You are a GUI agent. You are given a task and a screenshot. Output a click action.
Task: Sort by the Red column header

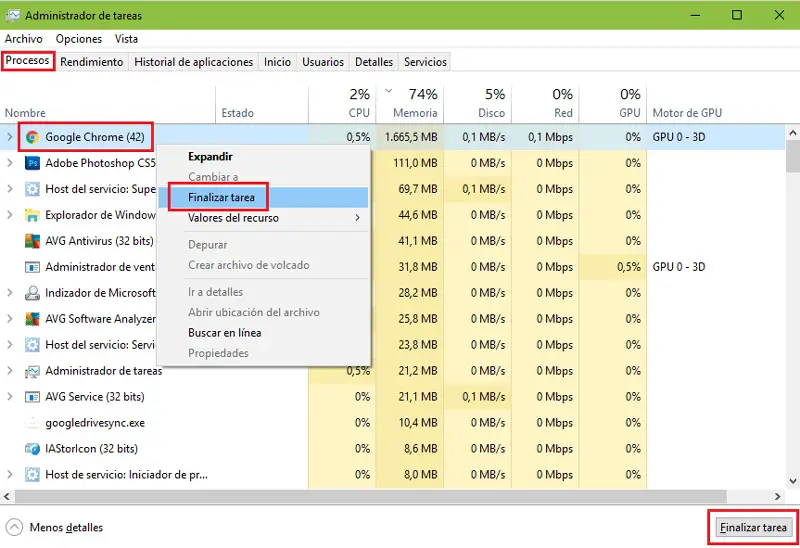545,104
